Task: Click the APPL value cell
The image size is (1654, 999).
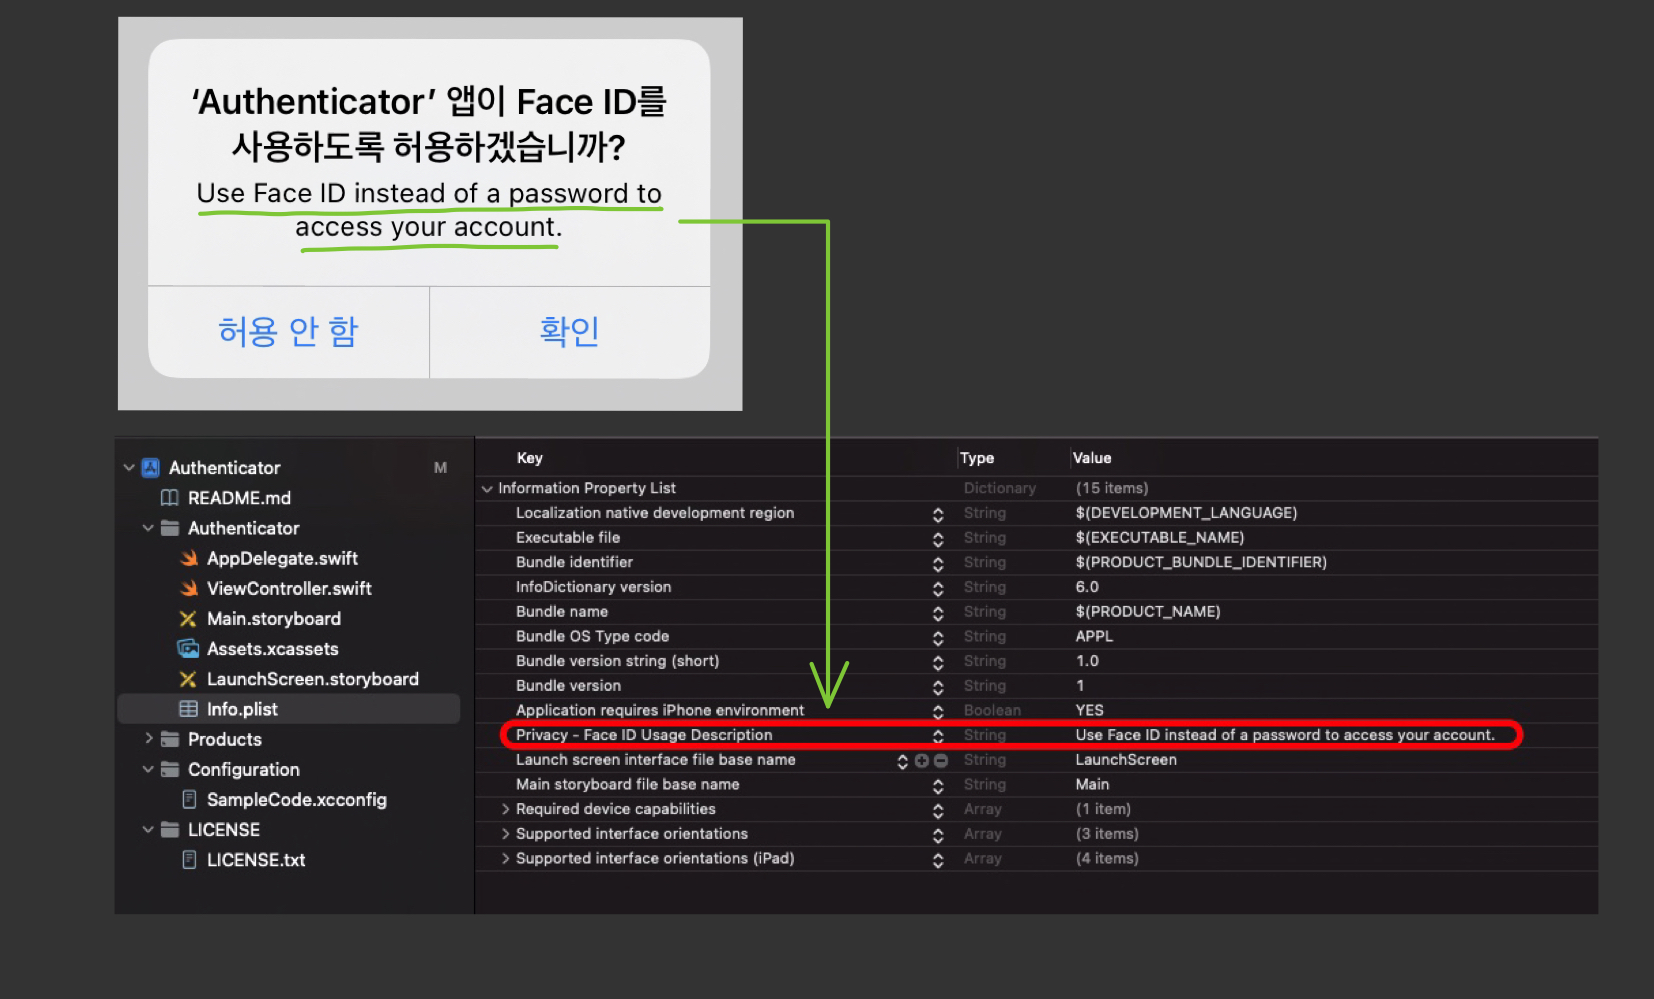Action: point(1094,636)
